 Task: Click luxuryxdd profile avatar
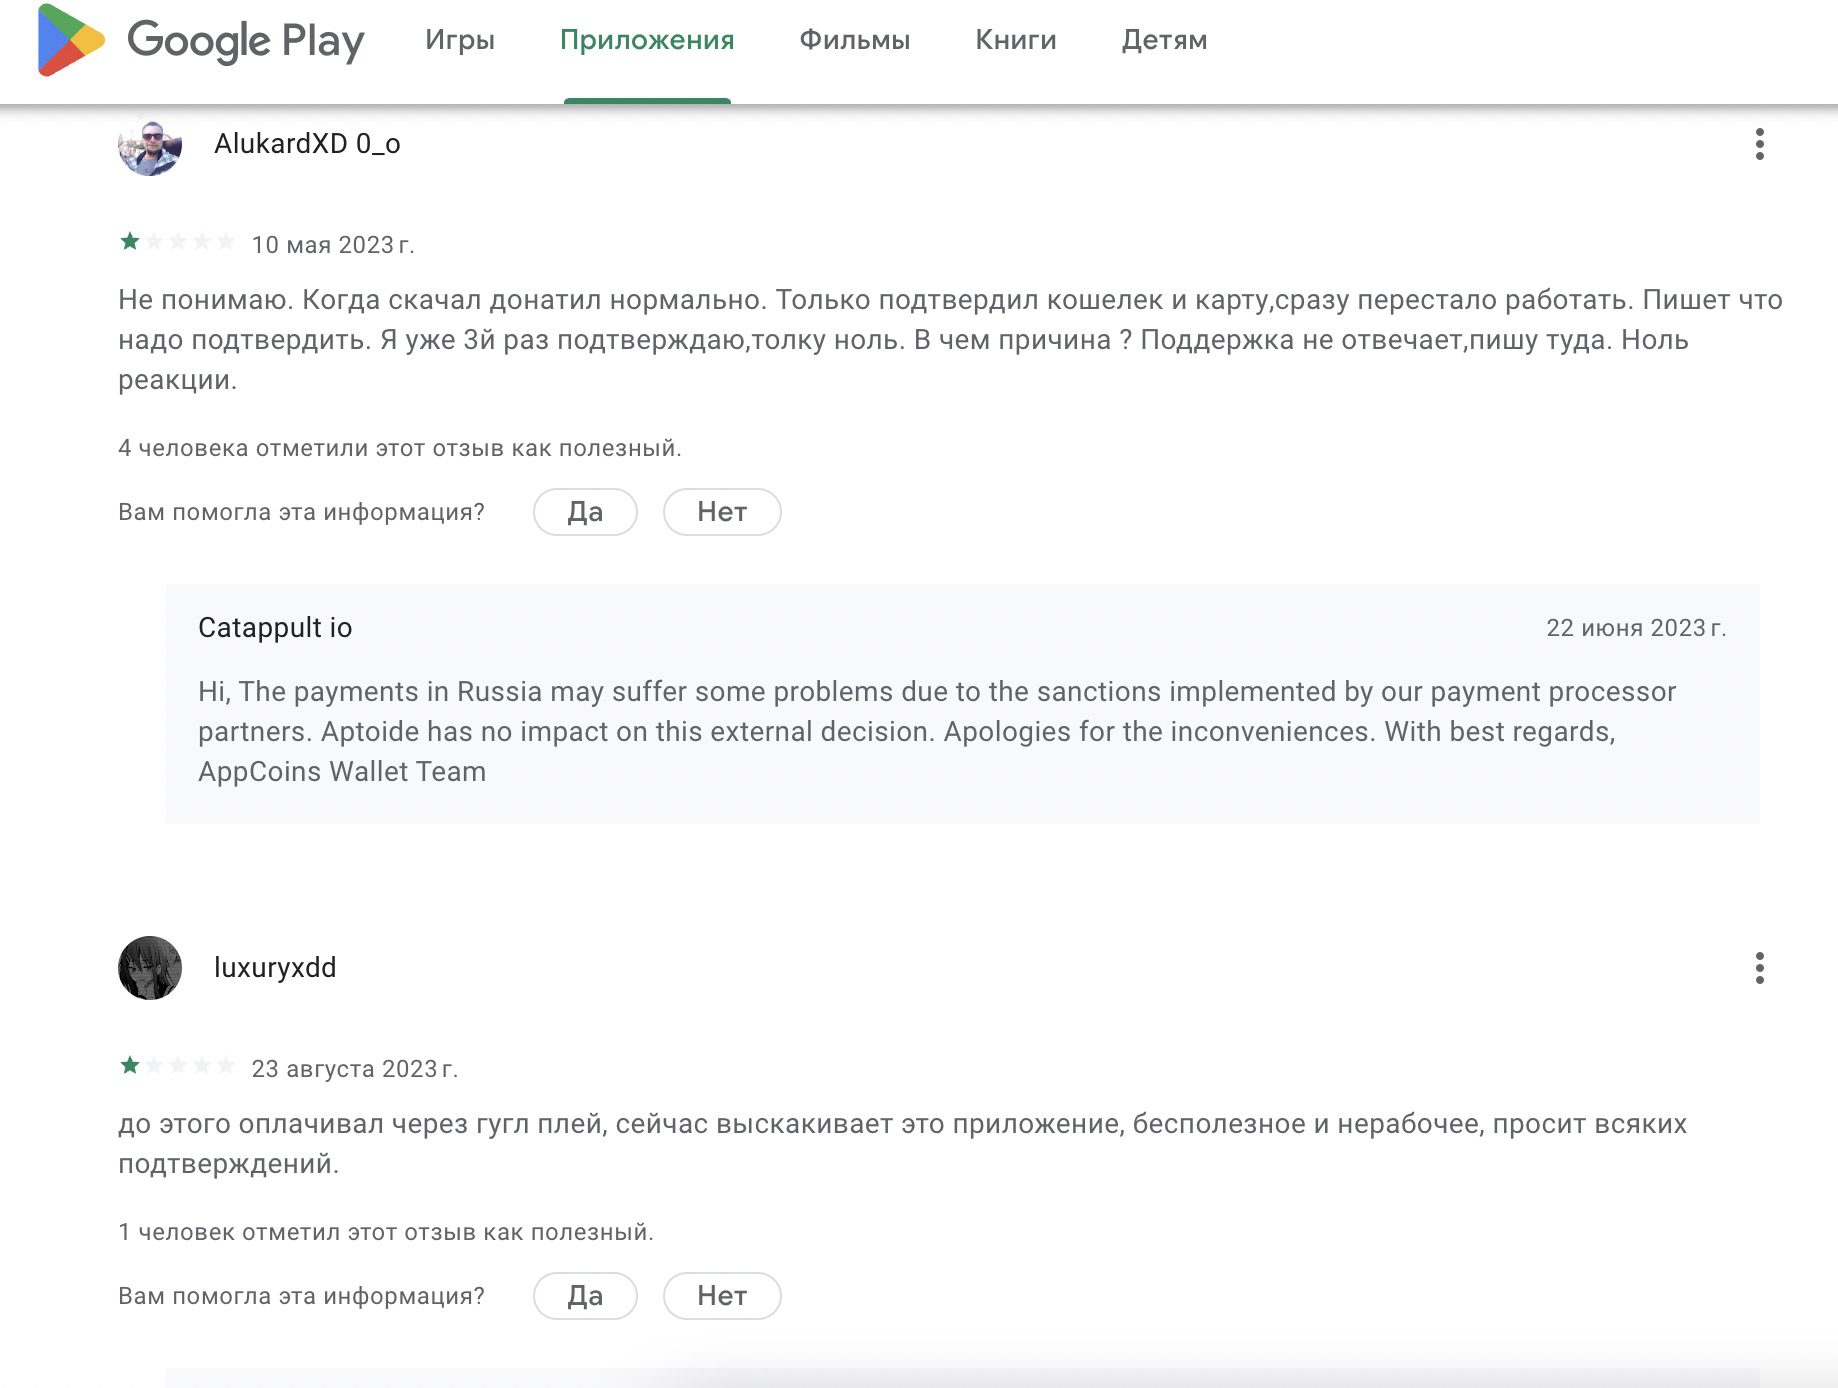click(150, 968)
